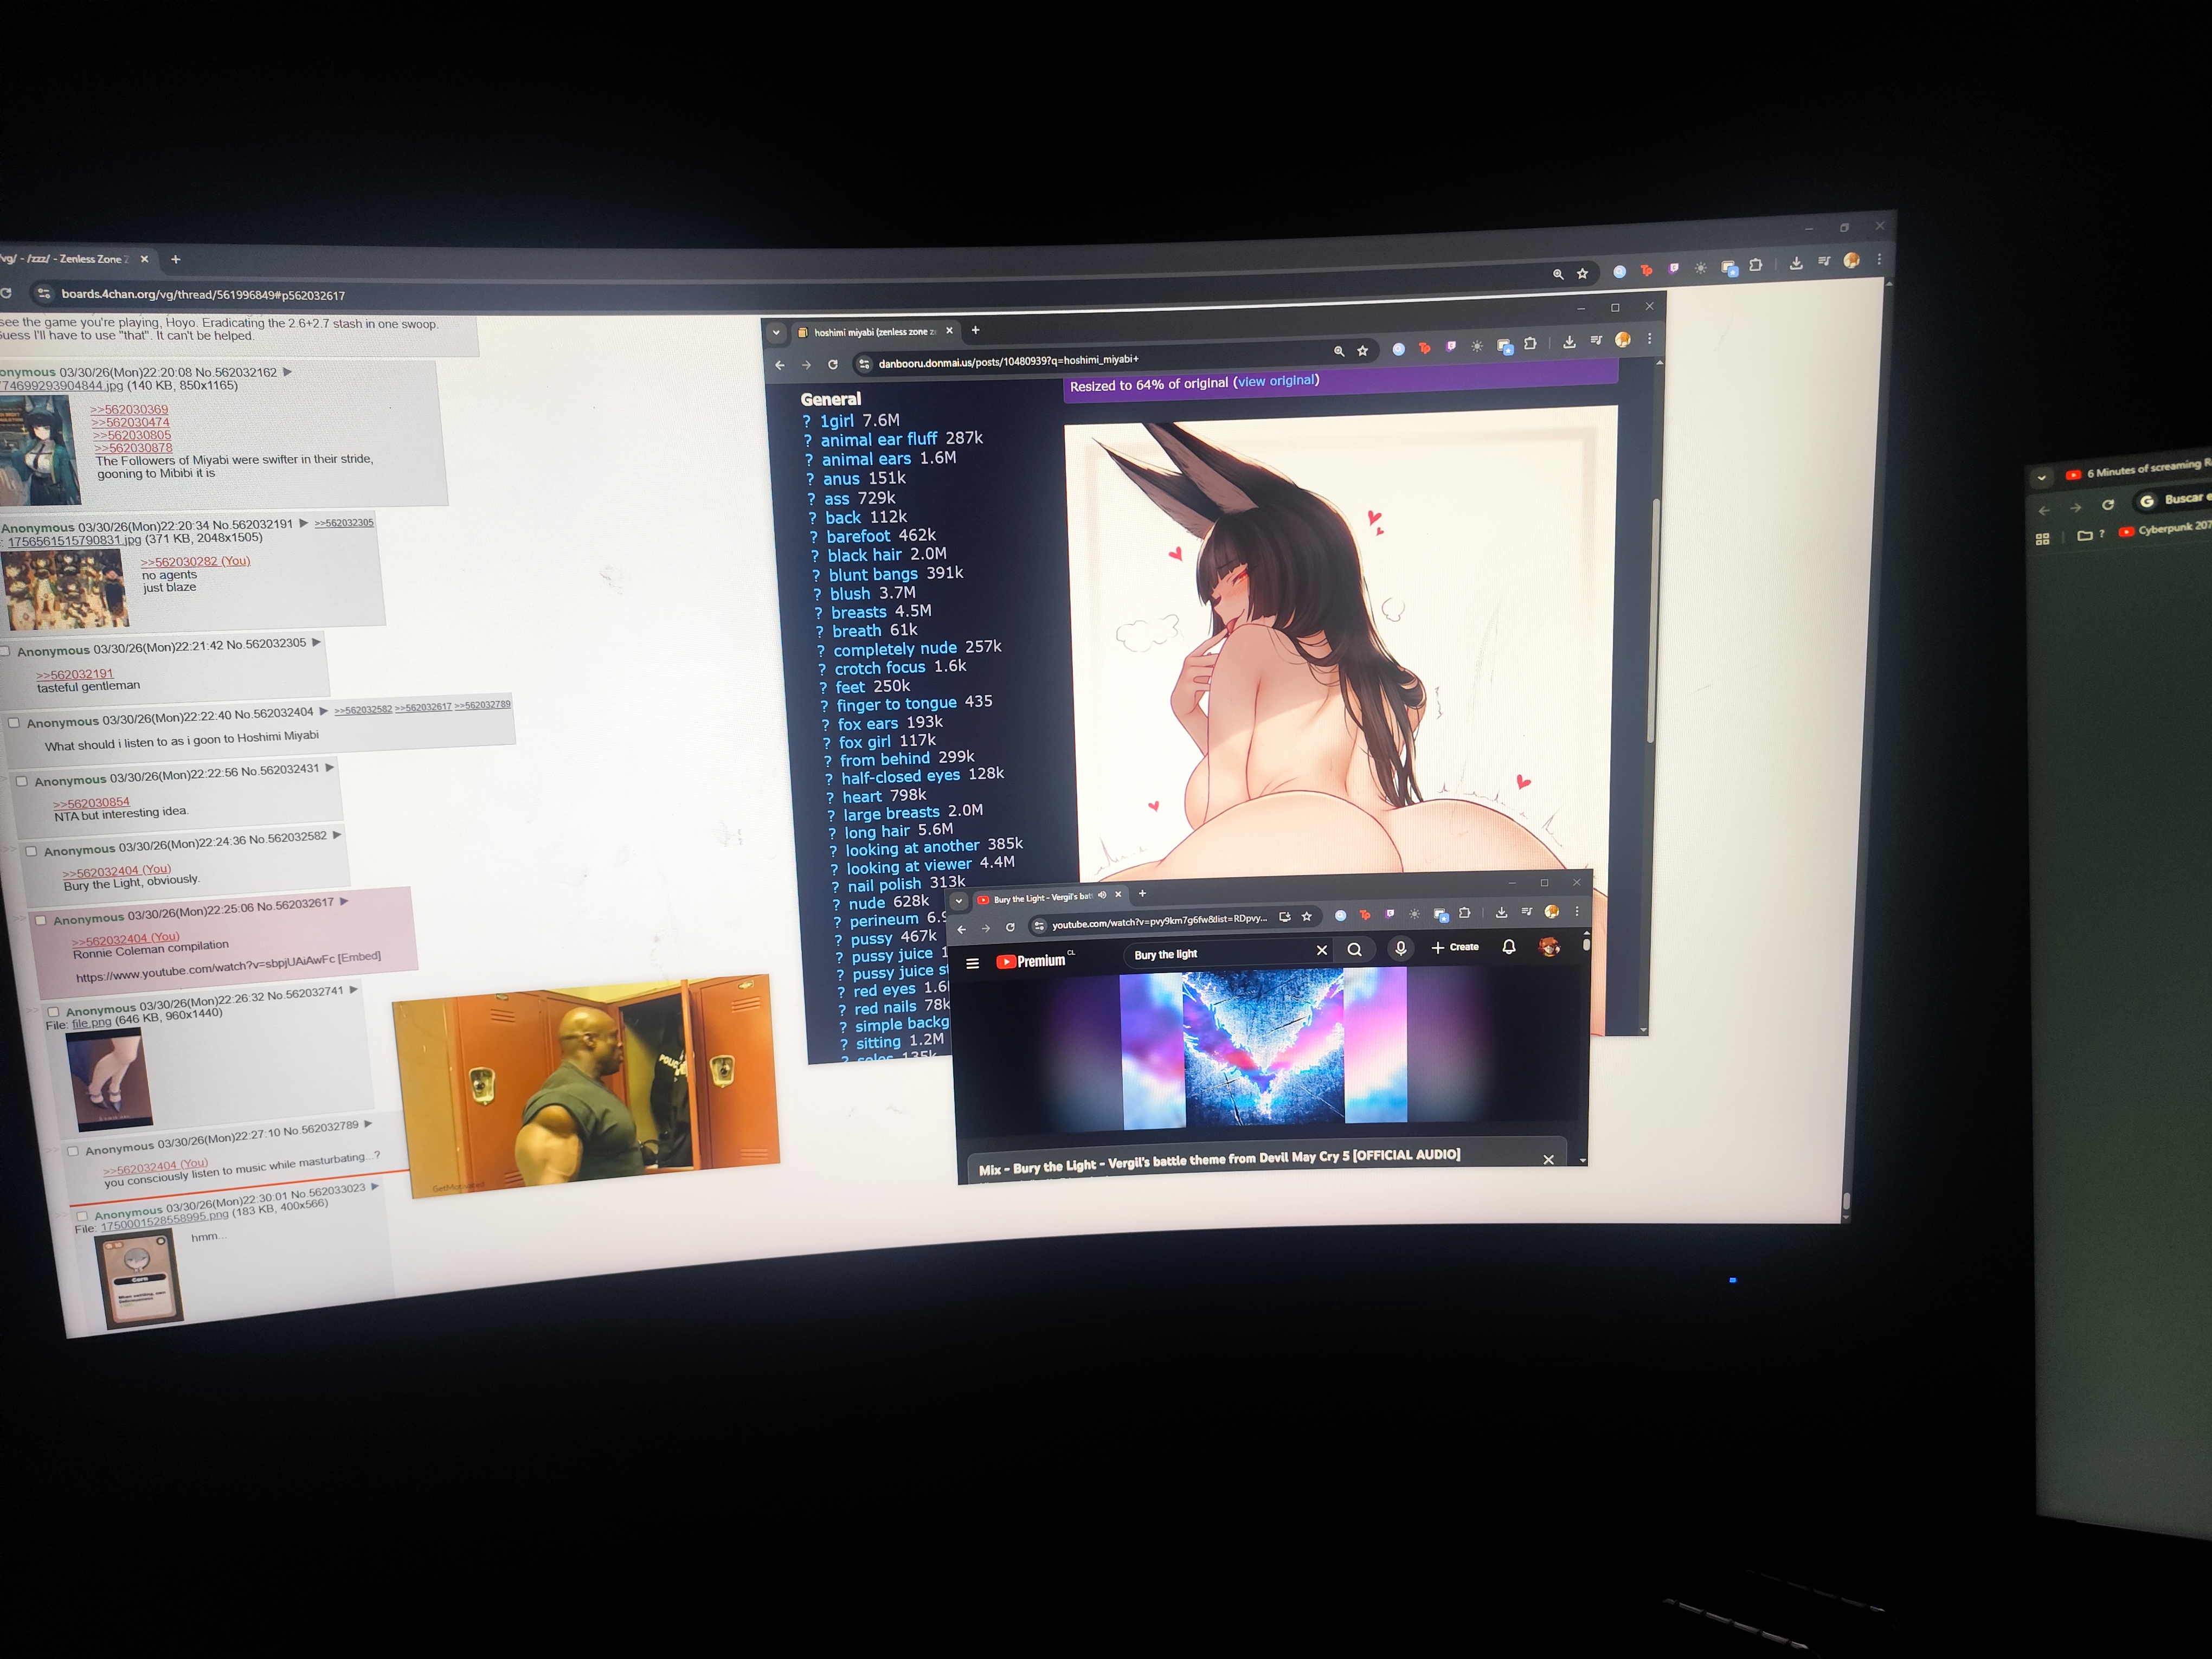Open post menu arrow for No.562032431

(x=330, y=767)
